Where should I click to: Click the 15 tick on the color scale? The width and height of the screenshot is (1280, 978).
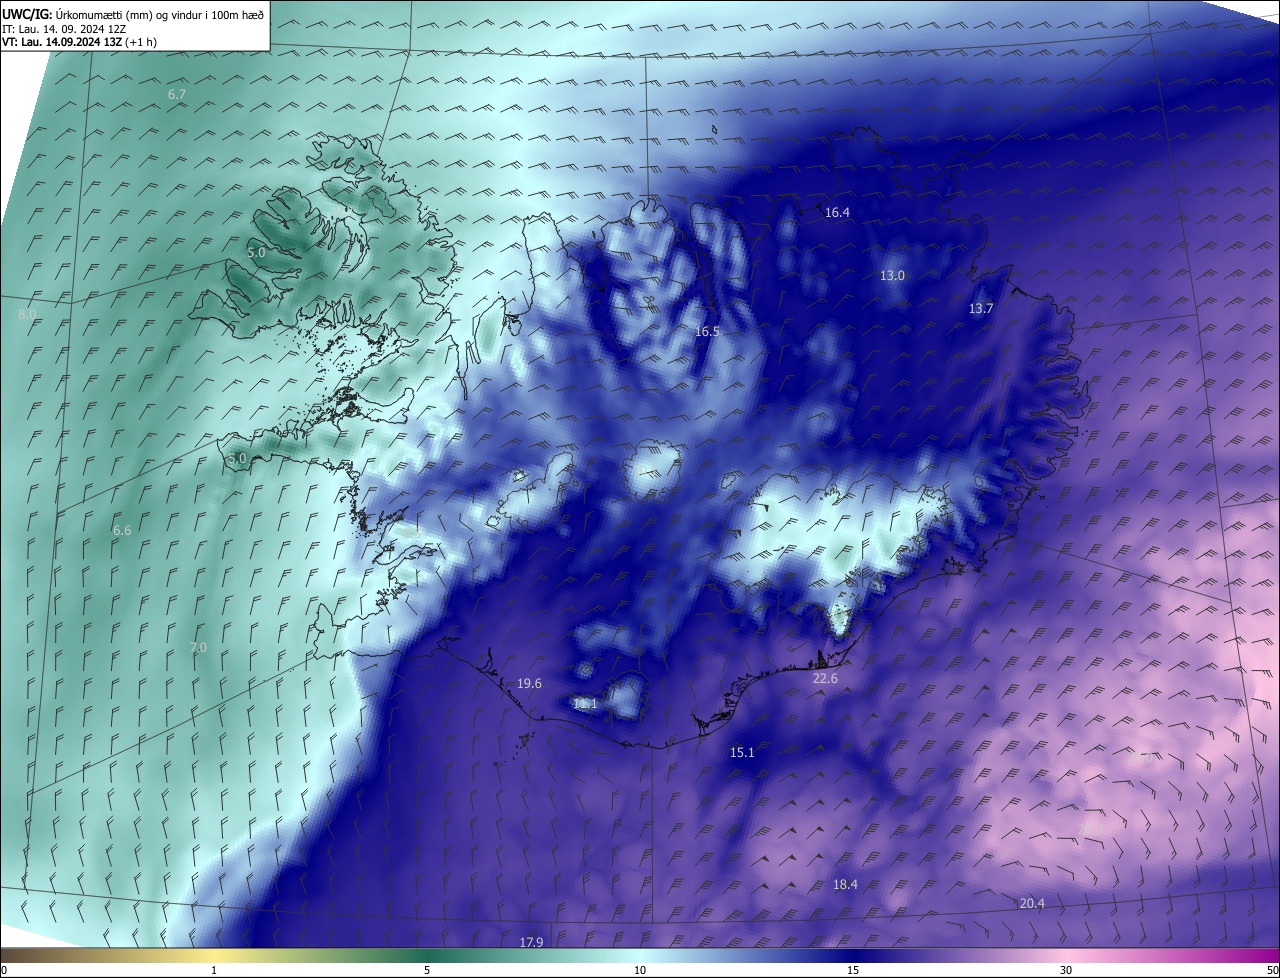853,970
